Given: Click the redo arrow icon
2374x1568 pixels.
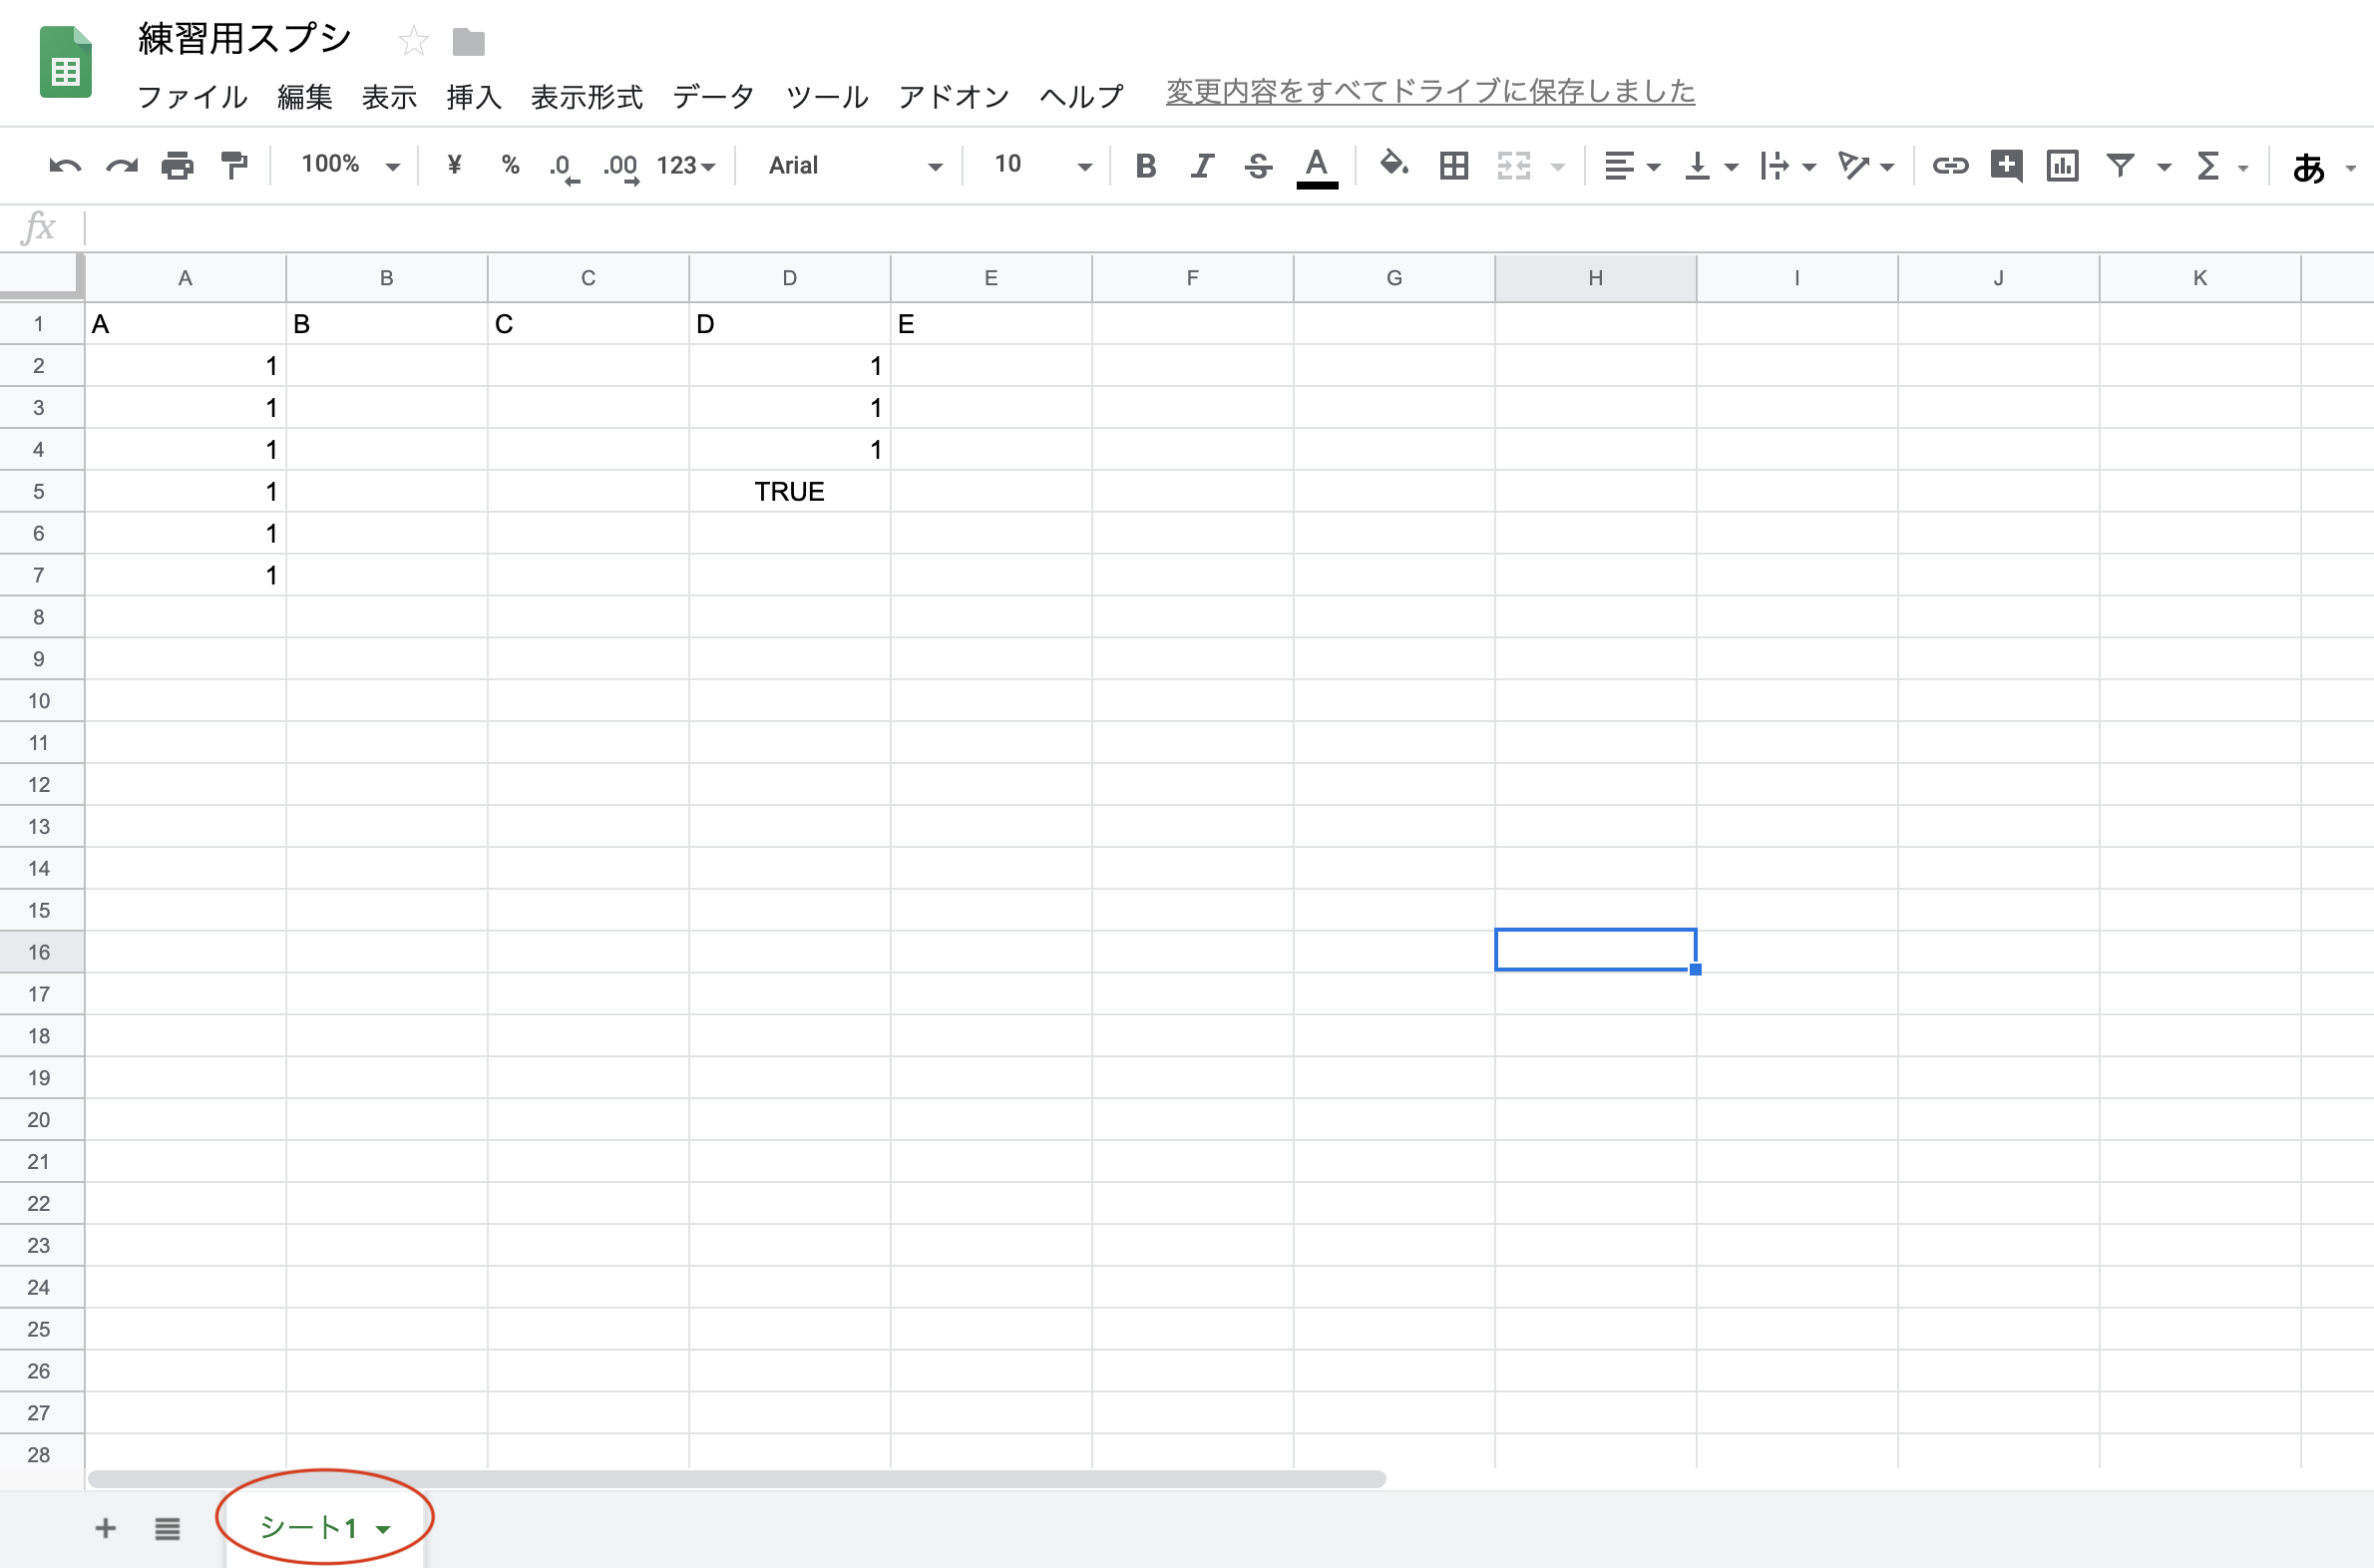Looking at the screenshot, I should coord(121,166).
